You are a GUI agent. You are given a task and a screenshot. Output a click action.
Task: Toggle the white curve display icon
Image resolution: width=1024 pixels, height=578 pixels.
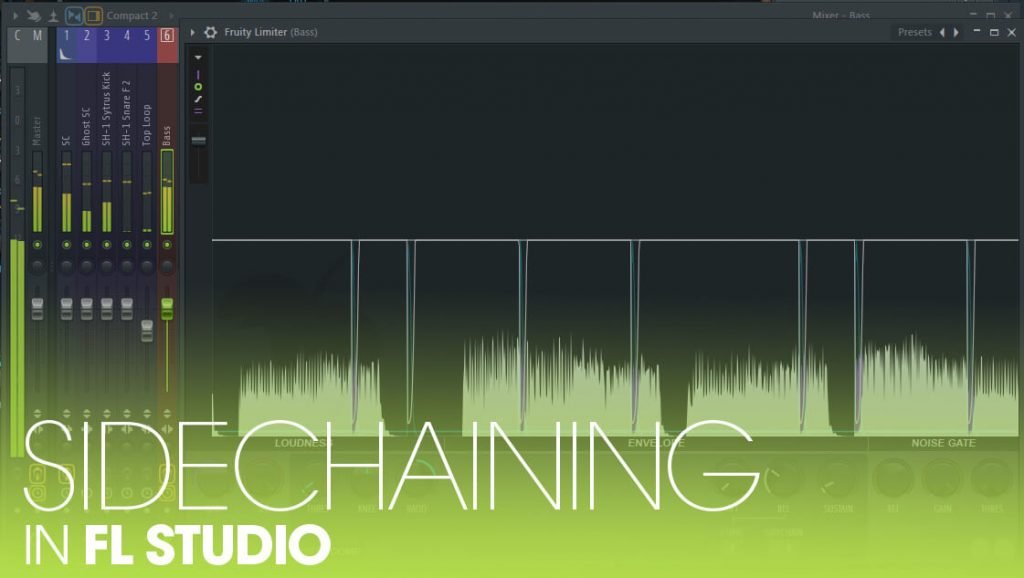pyautogui.click(x=198, y=99)
